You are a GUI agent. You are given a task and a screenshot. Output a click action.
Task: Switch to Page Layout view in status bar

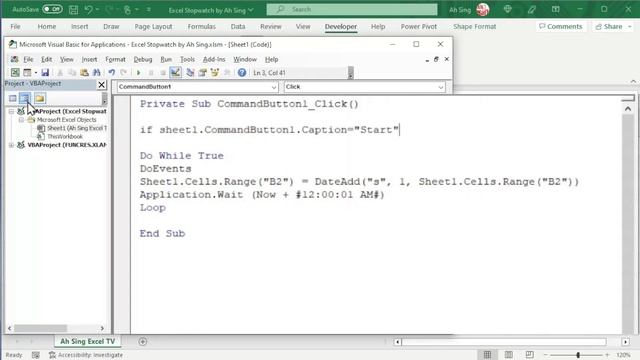pyautogui.click(x=509, y=355)
